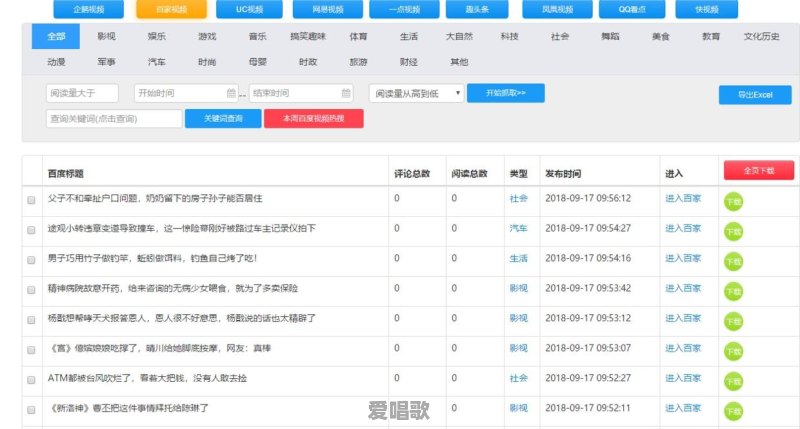
Task: Tick checkbox for 杨戬想帮哮天犬 row
Action: (x=31, y=320)
